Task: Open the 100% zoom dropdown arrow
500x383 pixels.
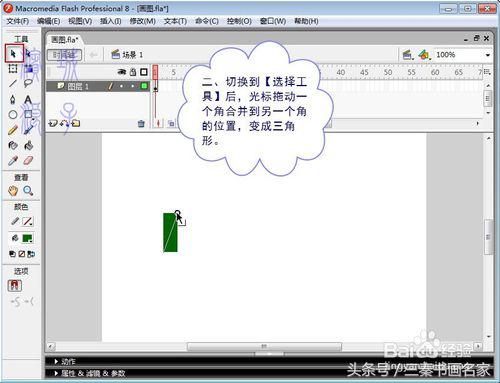Action: (x=488, y=55)
